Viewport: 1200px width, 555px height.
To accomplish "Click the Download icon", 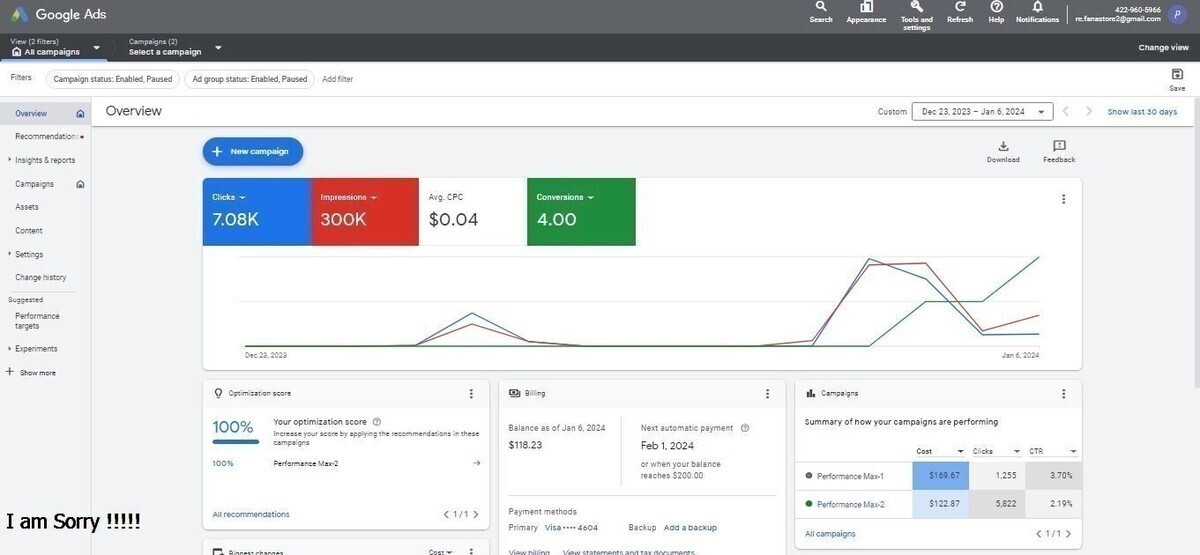I will coord(1003,147).
